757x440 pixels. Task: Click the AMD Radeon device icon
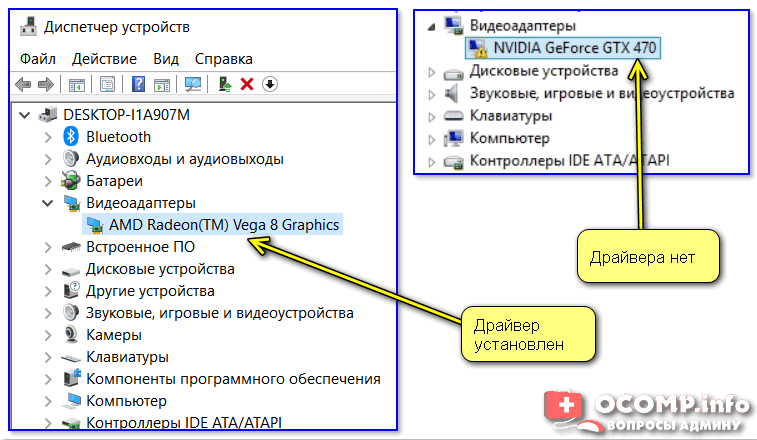click(95, 225)
